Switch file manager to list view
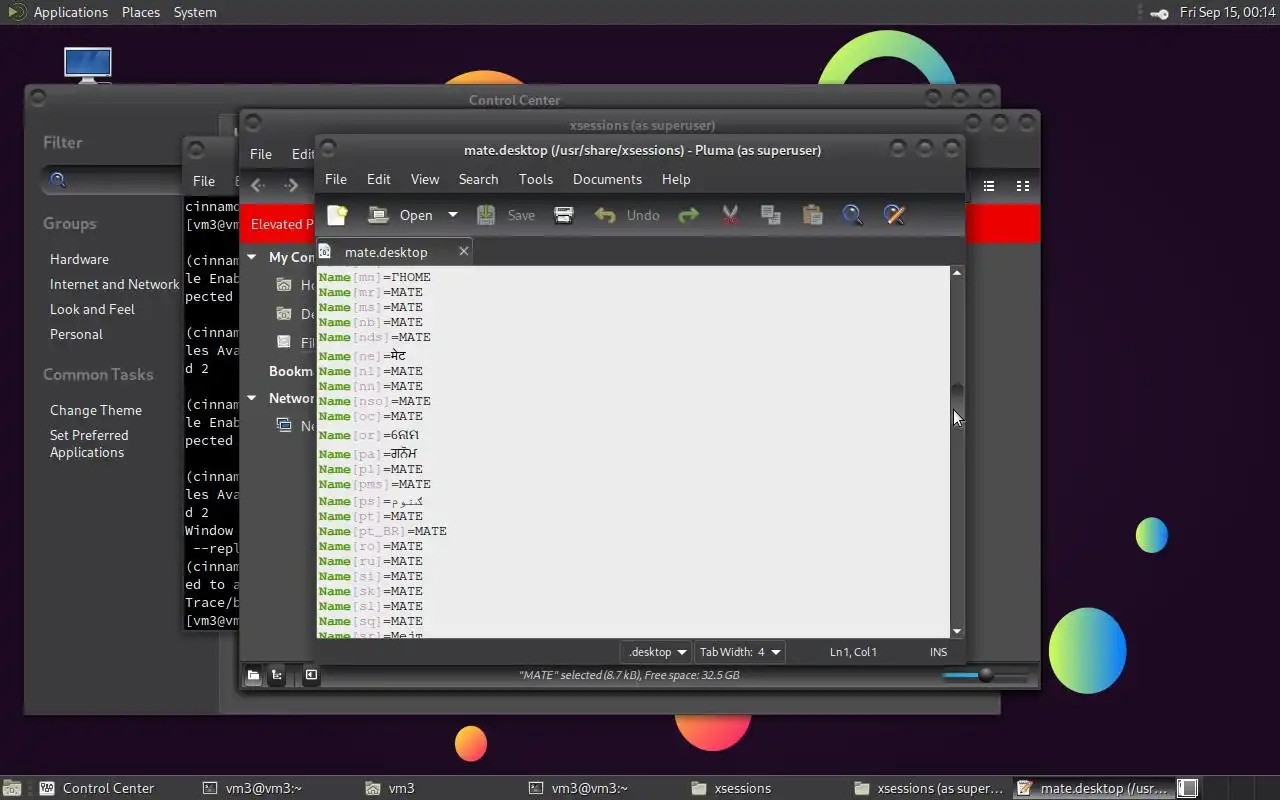 point(989,186)
